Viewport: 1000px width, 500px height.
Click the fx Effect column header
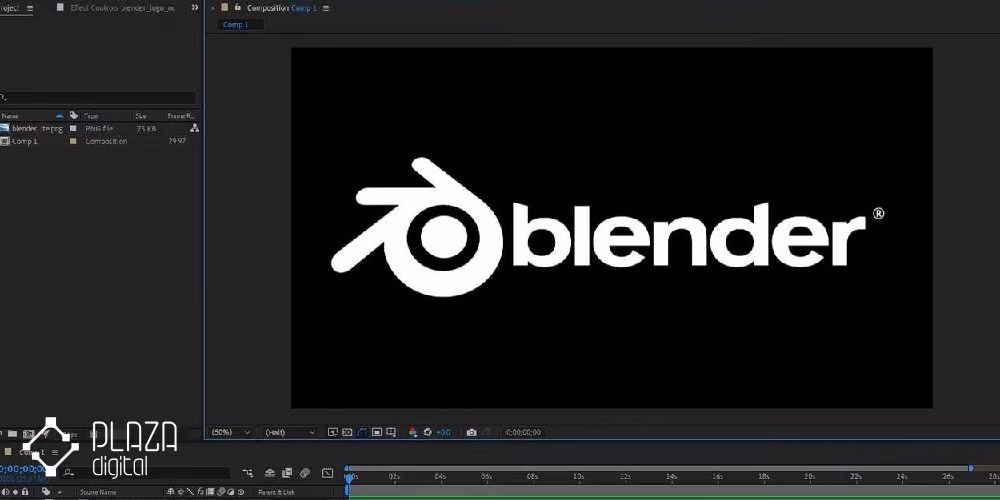pyautogui.click(x=200, y=492)
